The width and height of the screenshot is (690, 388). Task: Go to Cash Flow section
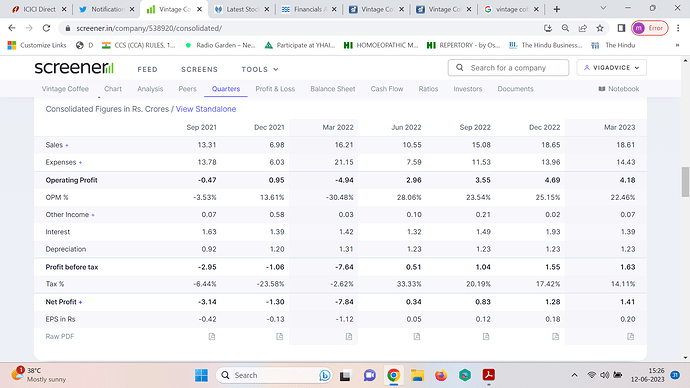point(387,89)
